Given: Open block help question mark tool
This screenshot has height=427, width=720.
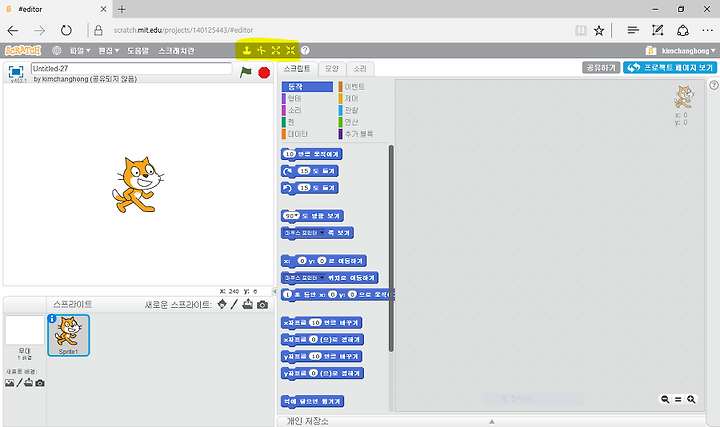Looking at the screenshot, I should coord(305,51).
